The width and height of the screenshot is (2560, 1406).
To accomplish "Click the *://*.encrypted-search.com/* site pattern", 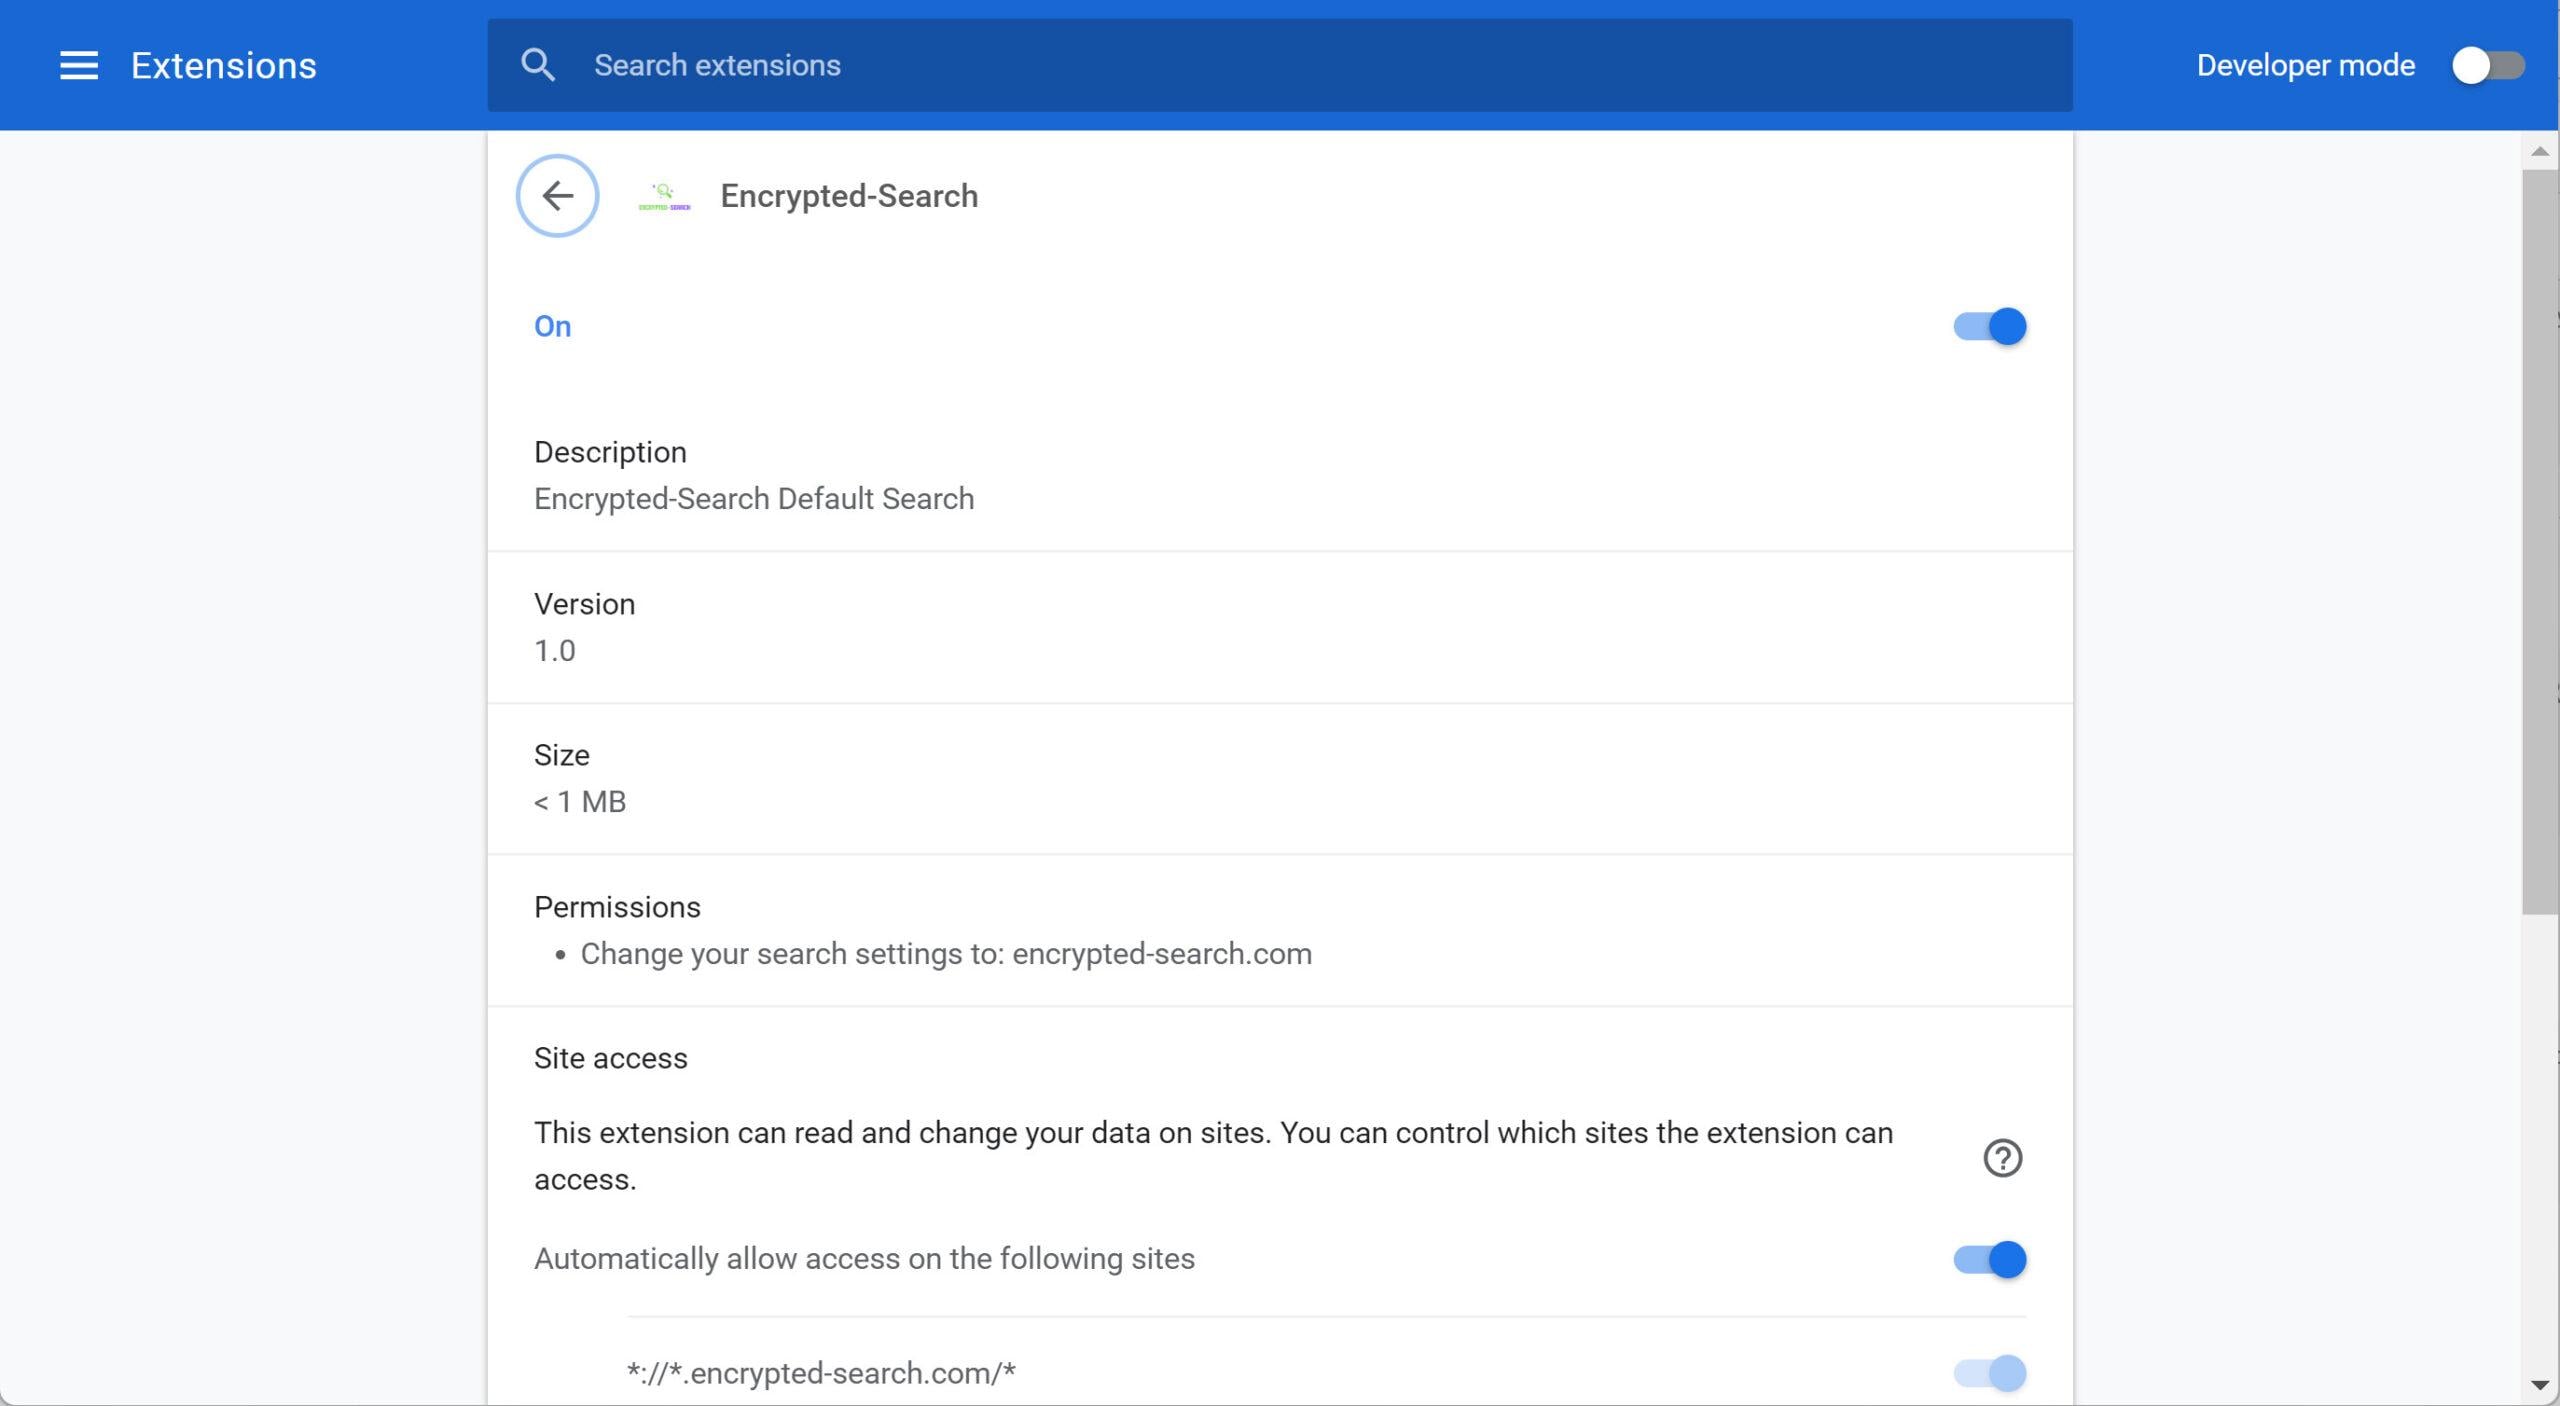I will tap(820, 1373).
